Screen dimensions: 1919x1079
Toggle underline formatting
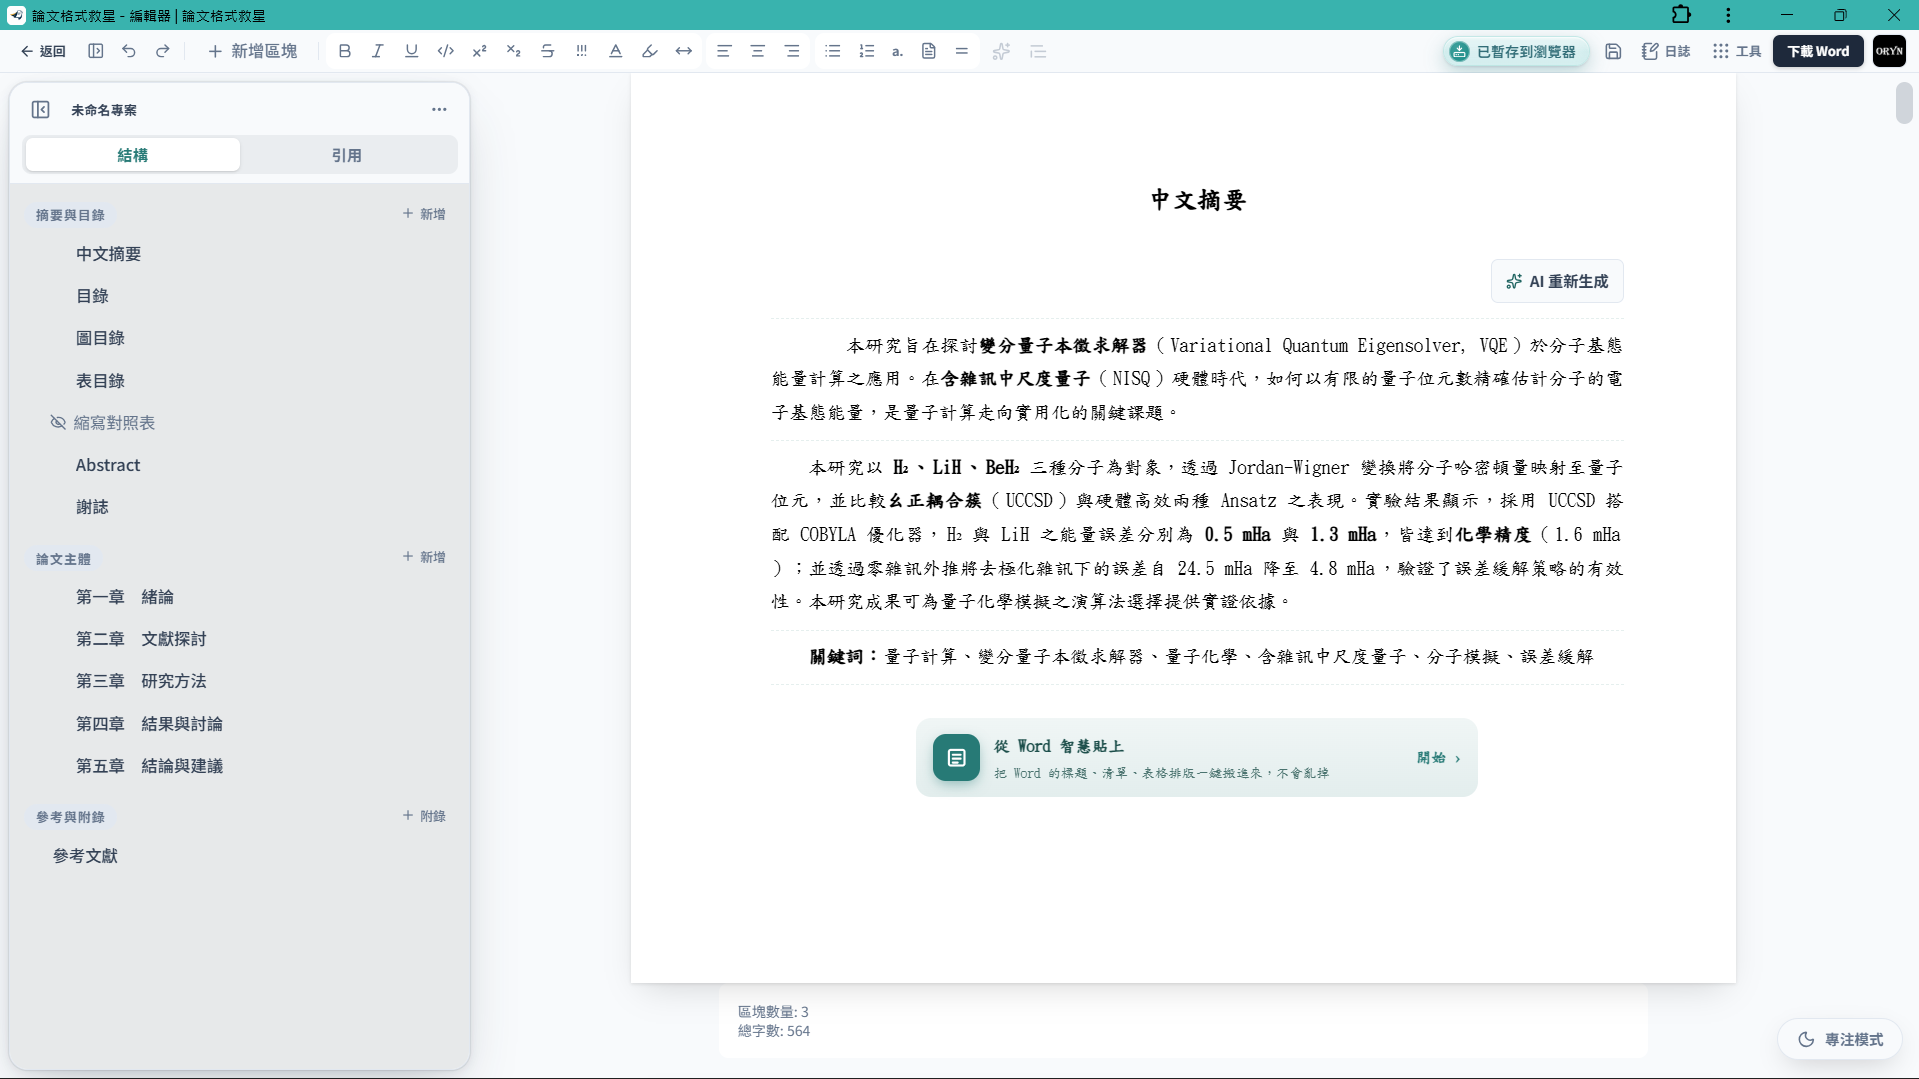coord(411,51)
